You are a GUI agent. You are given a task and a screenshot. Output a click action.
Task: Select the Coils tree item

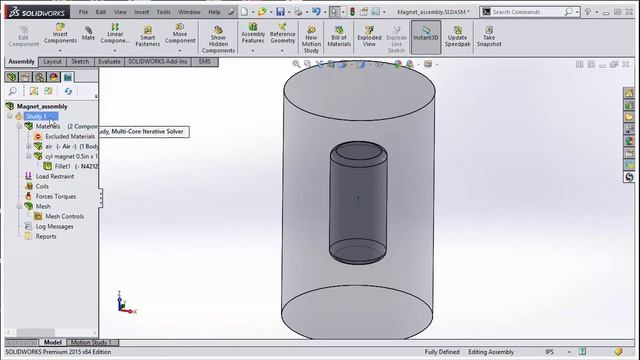[x=37, y=187]
